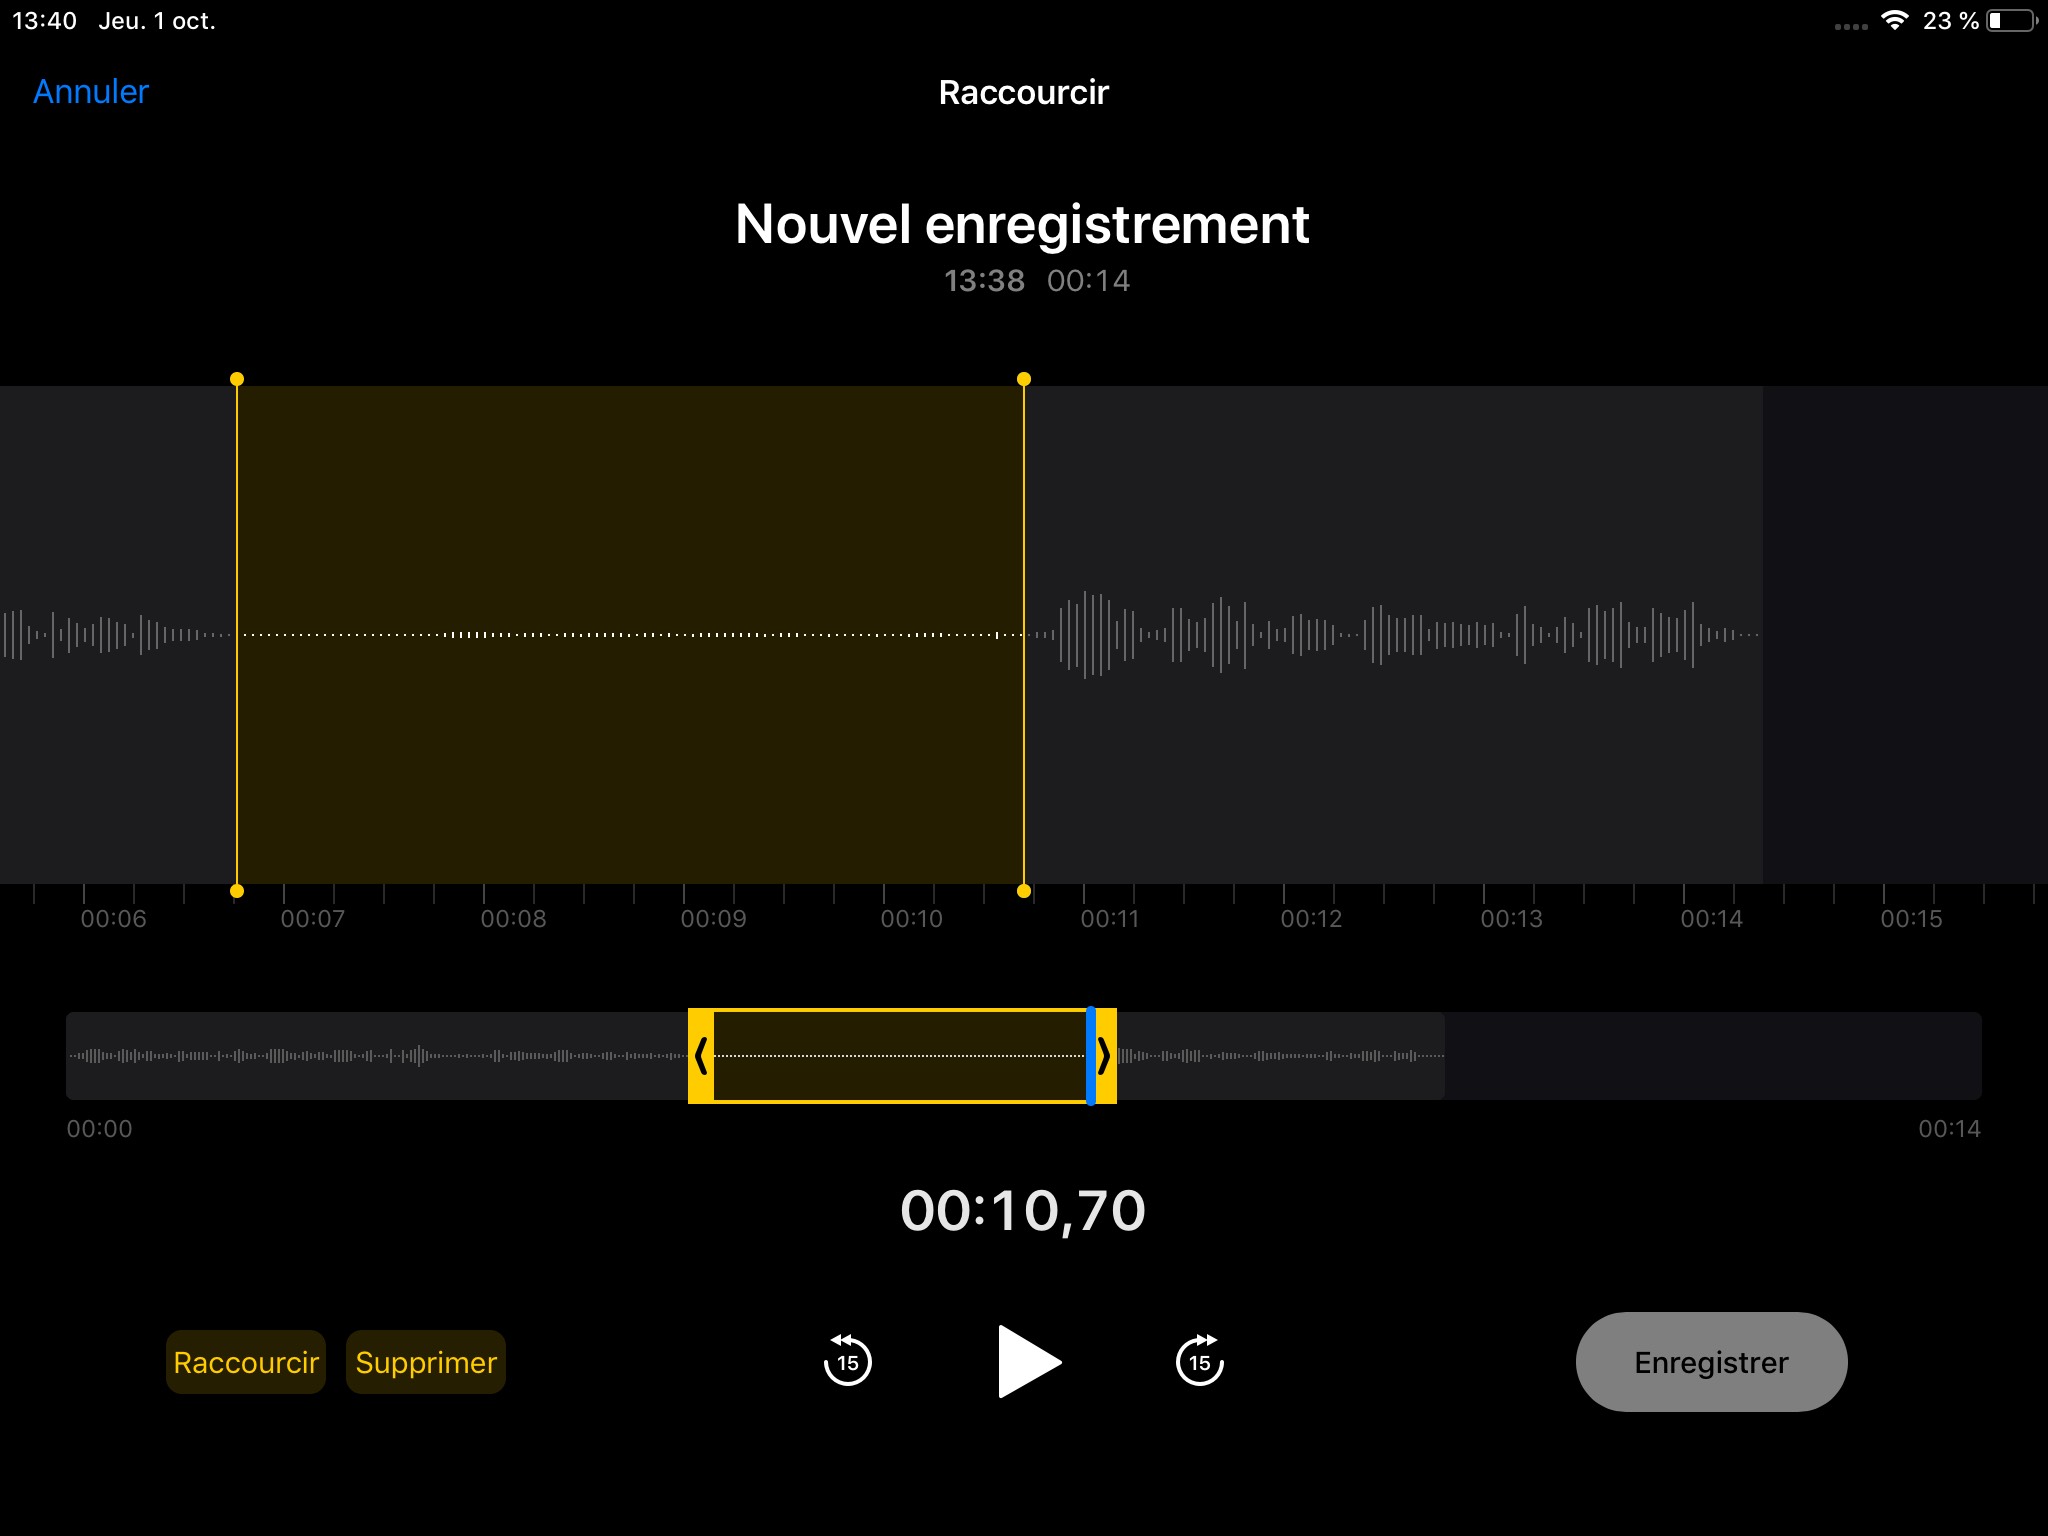Tap the Raccourcir trim button
Screen dimensions: 2048x1536
pos(246,1362)
